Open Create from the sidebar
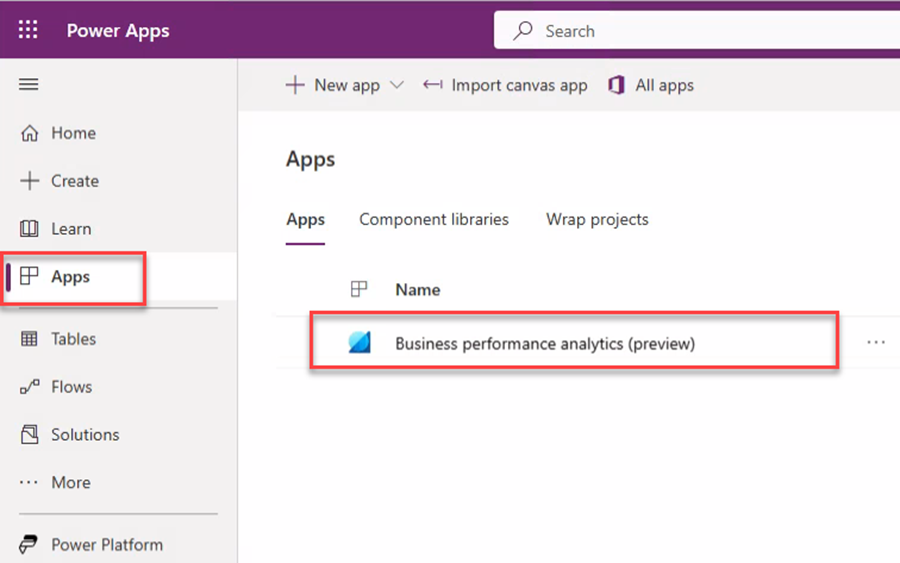900x563 pixels. pyautogui.click(x=59, y=181)
